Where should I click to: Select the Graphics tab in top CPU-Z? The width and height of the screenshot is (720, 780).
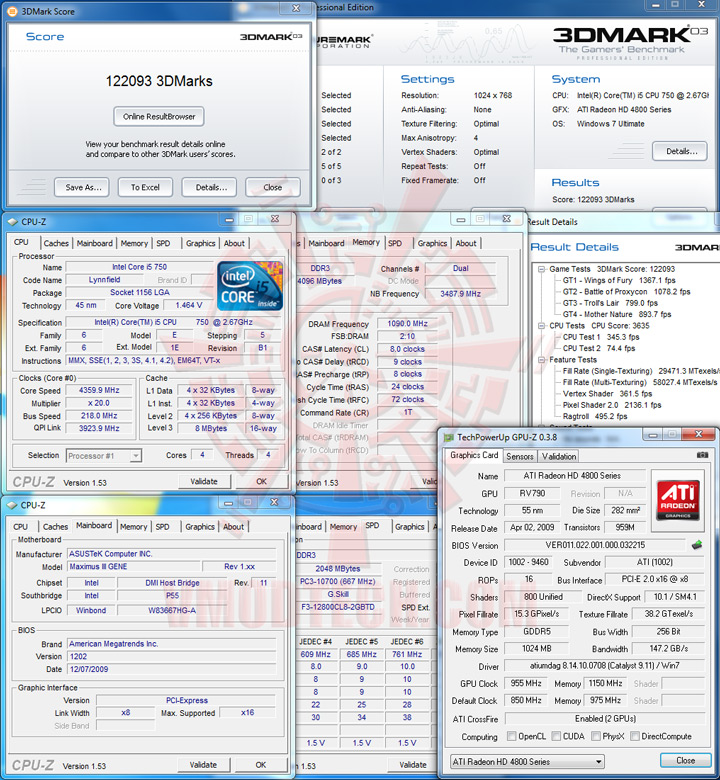[x=201, y=243]
